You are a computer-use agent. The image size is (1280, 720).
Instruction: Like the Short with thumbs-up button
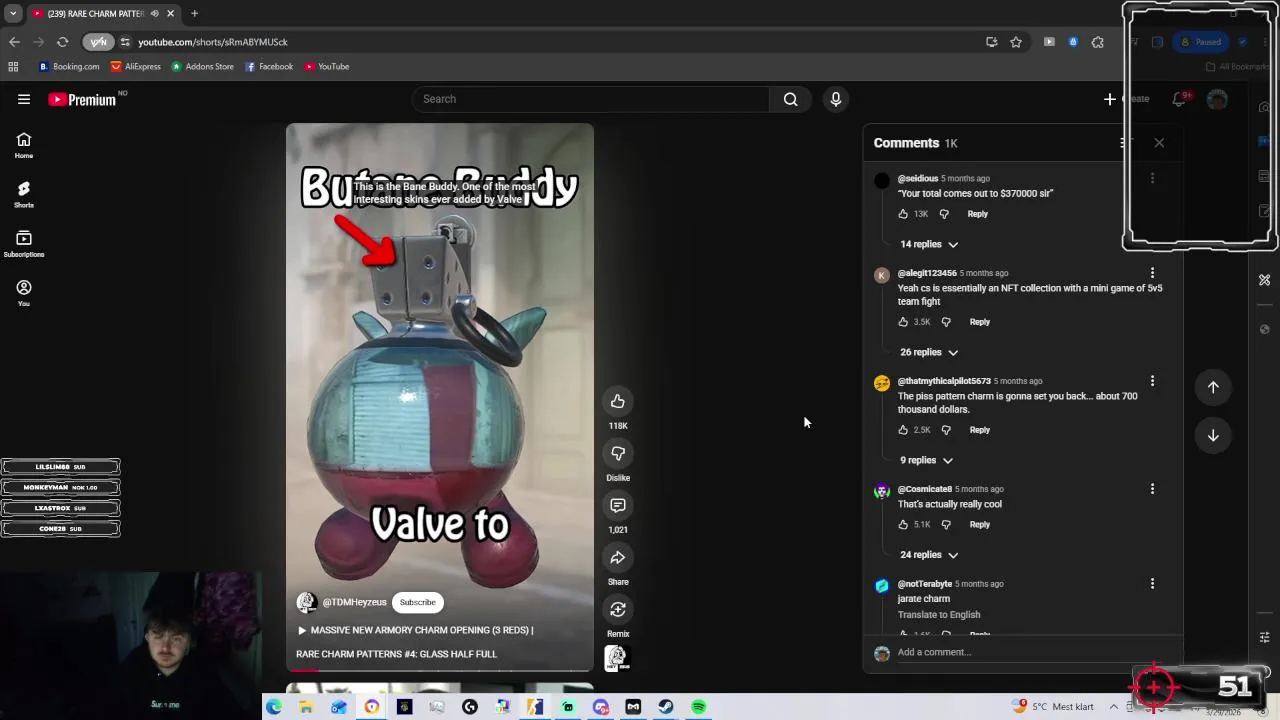618,402
